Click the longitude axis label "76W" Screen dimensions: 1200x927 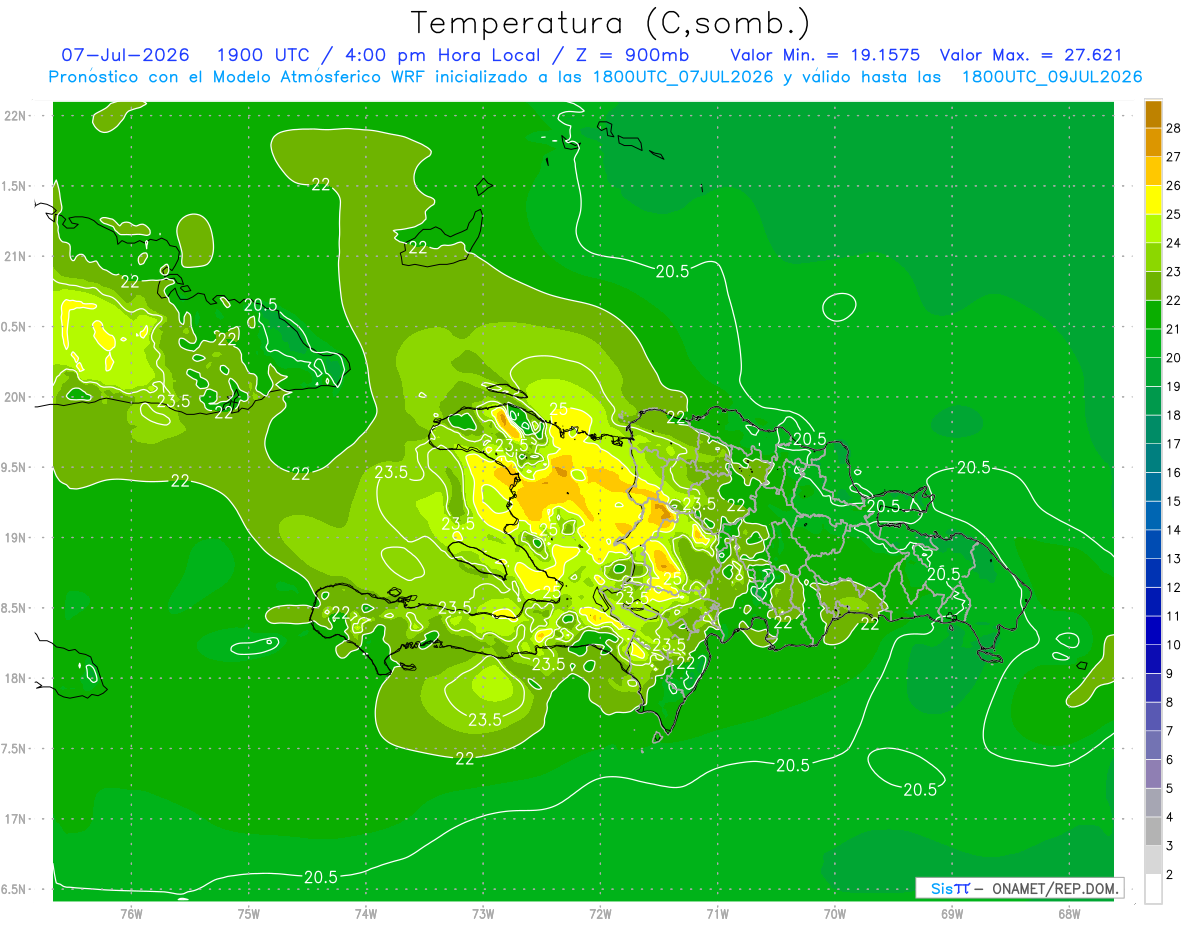pyautogui.click(x=131, y=913)
